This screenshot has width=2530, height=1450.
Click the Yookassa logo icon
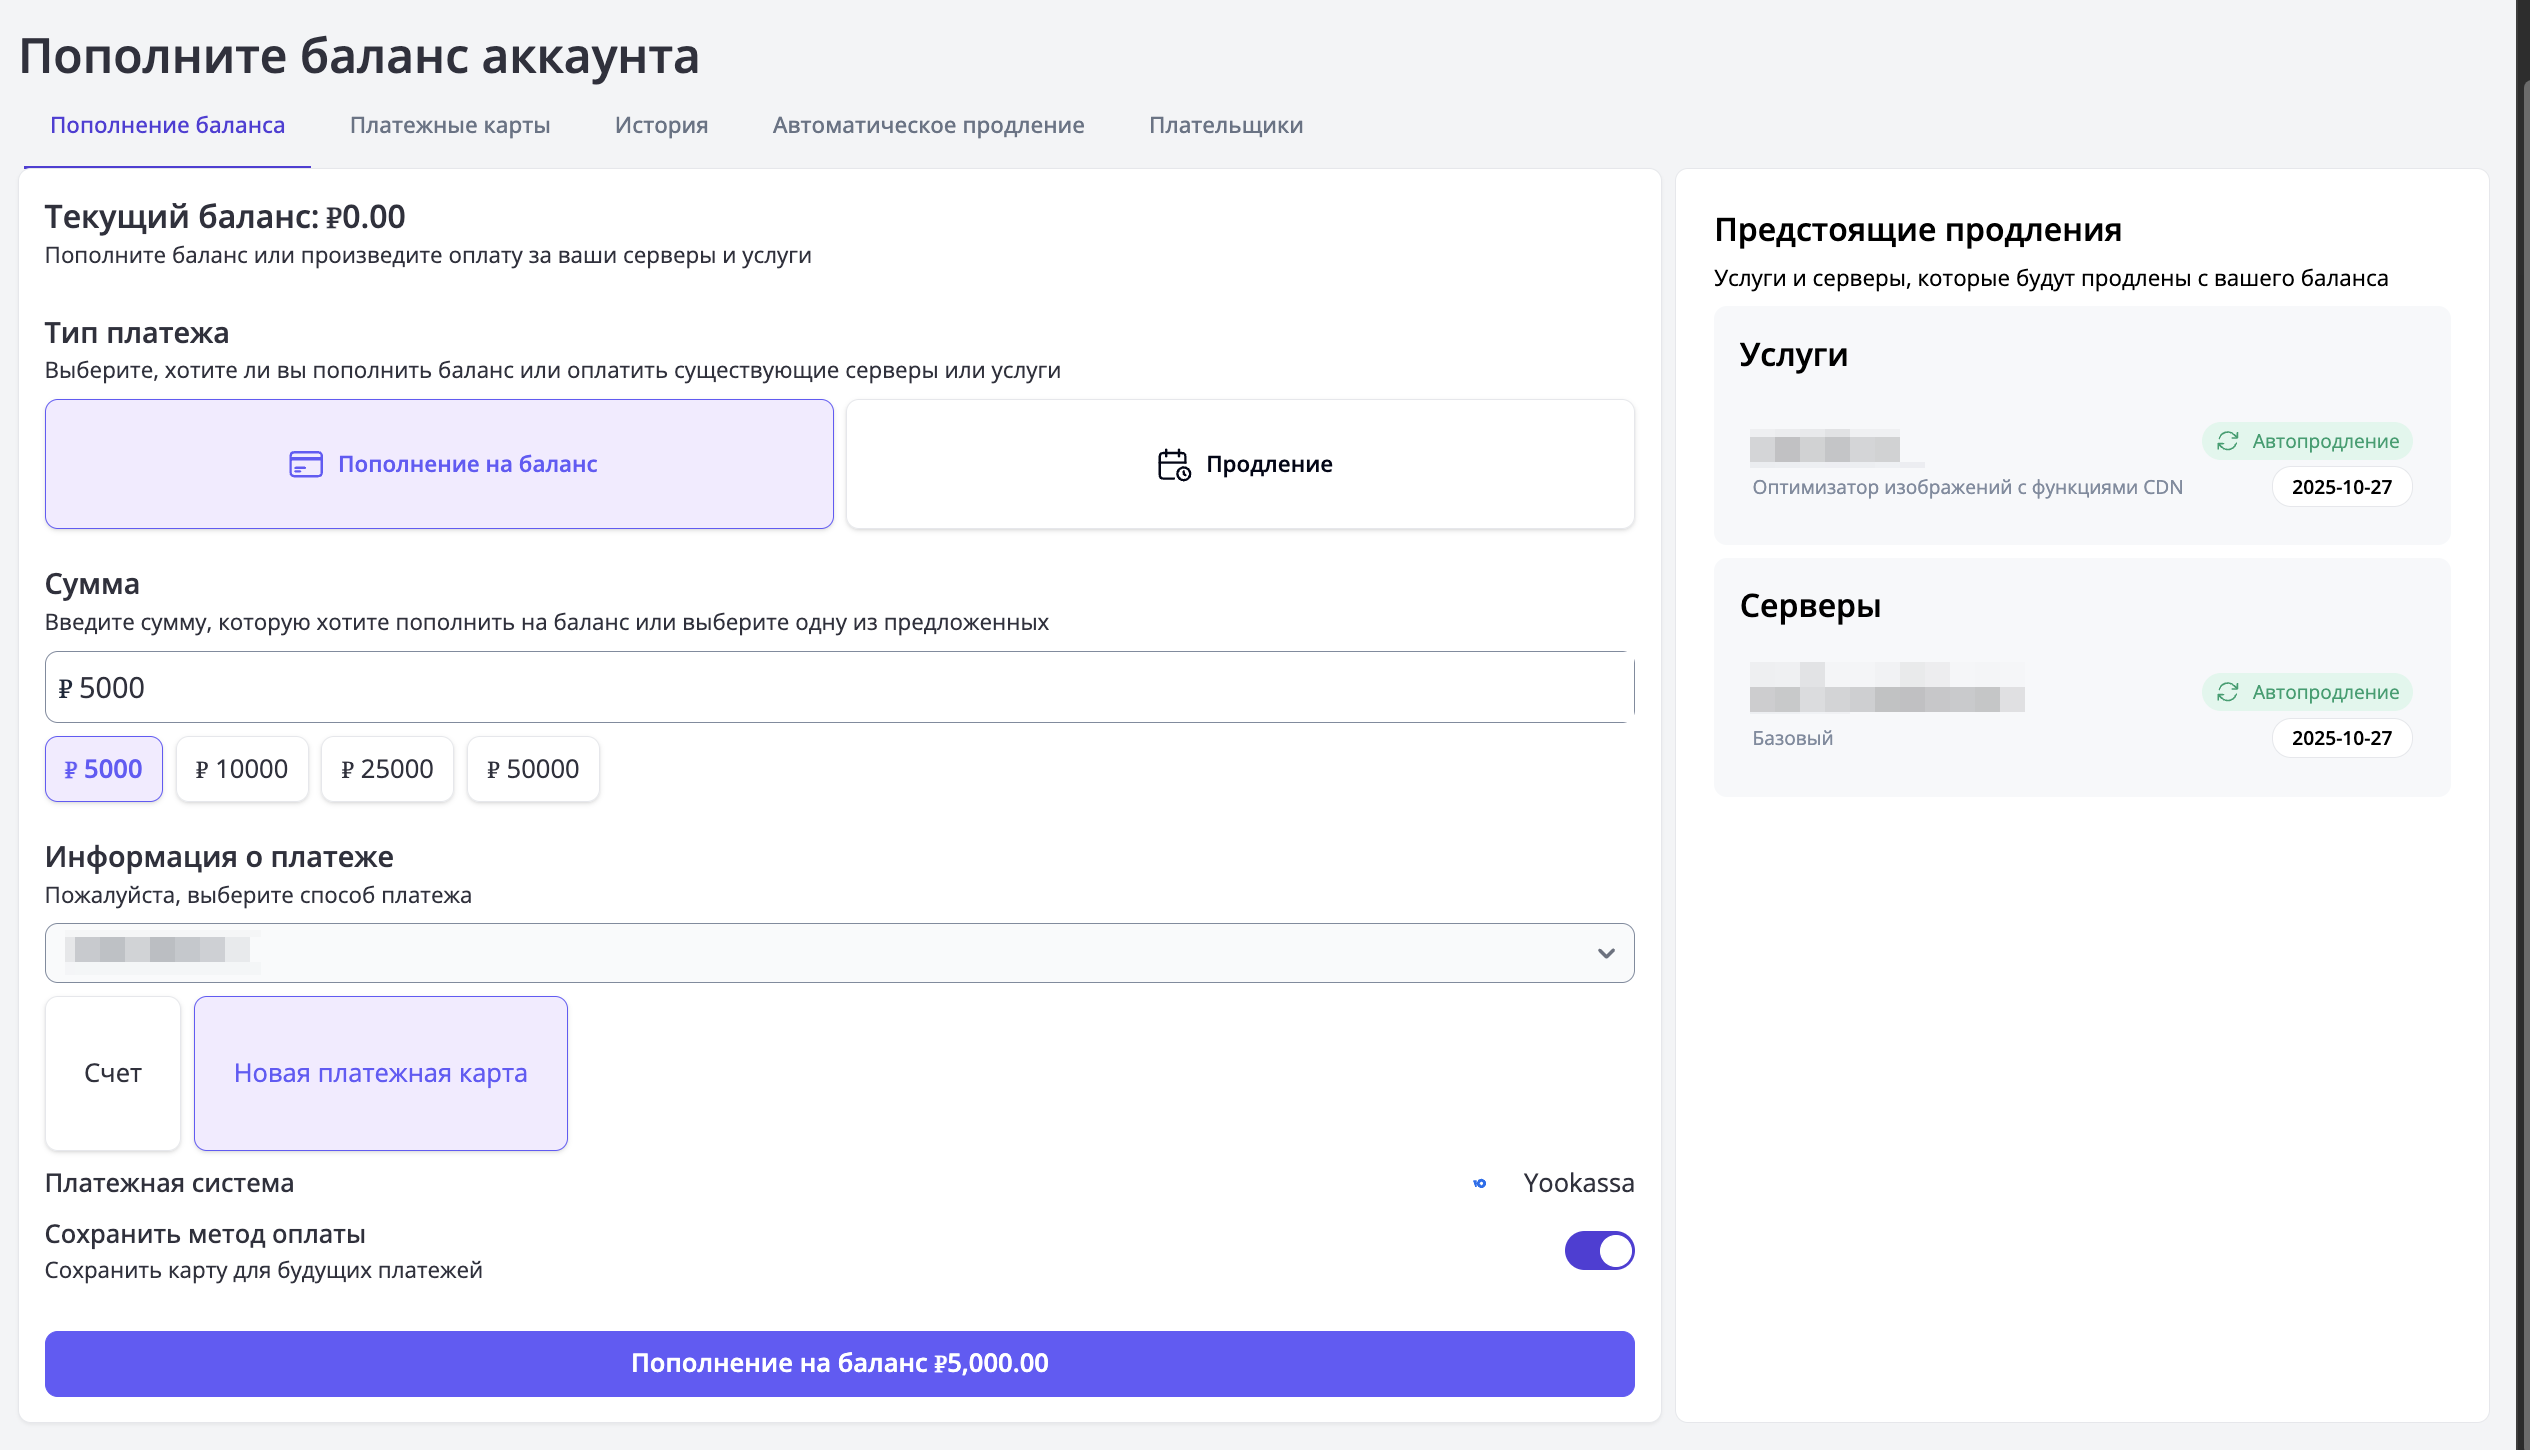point(1480,1183)
